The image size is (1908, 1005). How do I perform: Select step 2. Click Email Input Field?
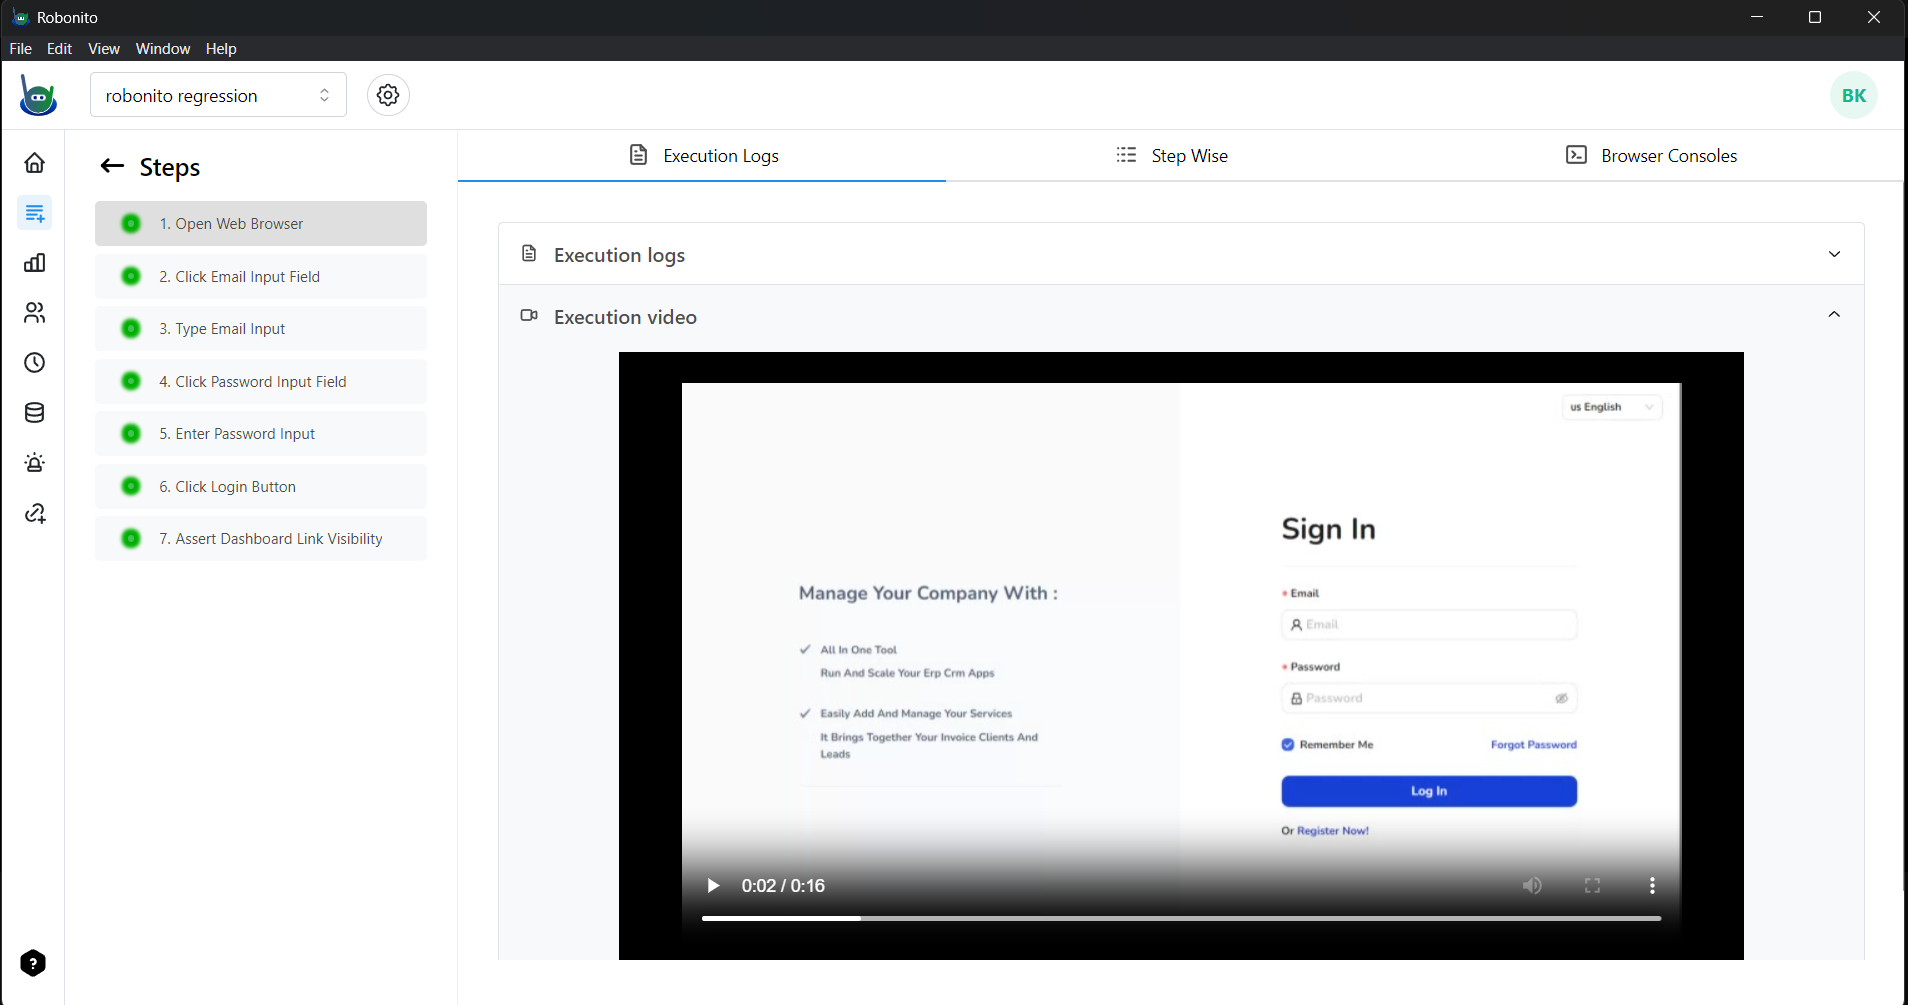click(261, 276)
